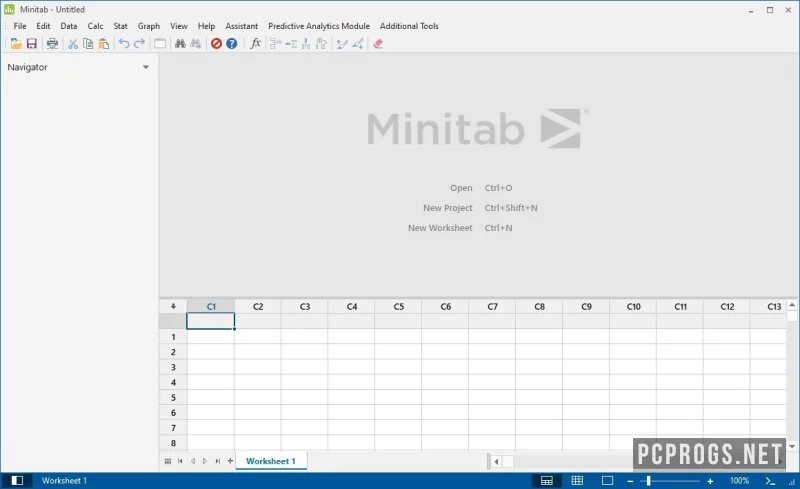Click the Open link in the start pane
The height and width of the screenshot is (489, 800).
[461, 188]
